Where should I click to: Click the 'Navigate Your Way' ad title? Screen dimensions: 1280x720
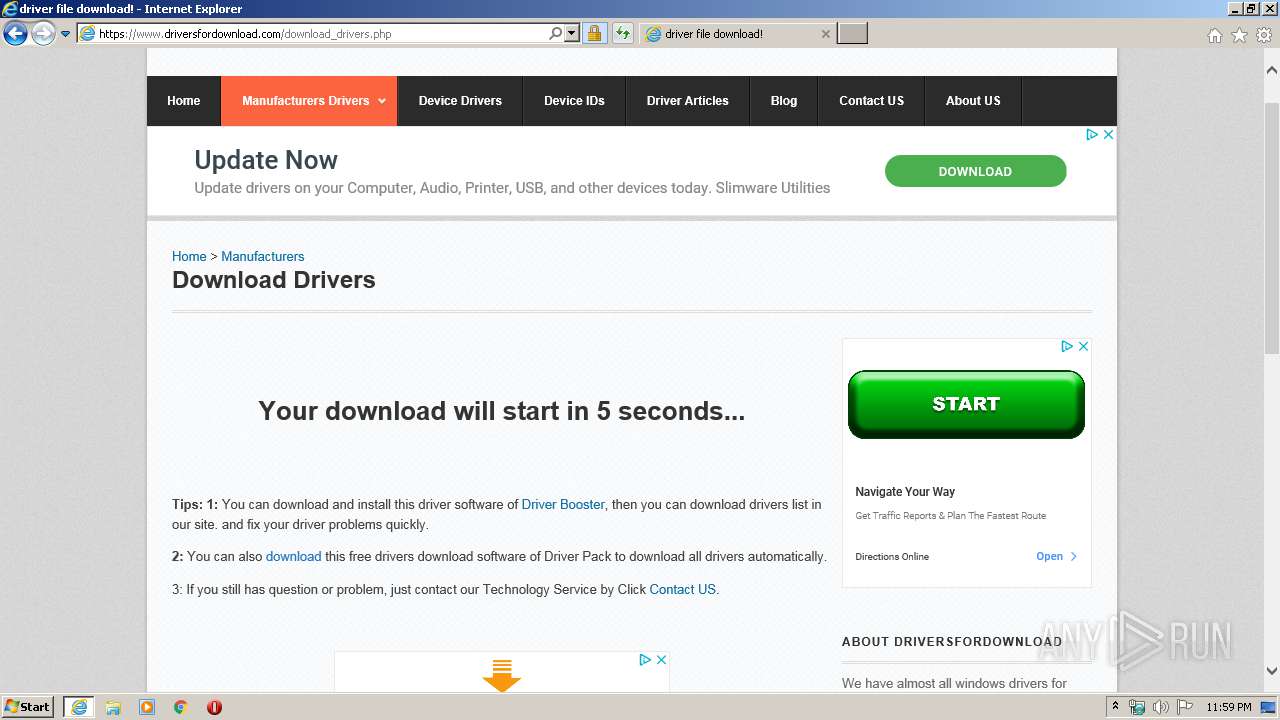coord(905,492)
